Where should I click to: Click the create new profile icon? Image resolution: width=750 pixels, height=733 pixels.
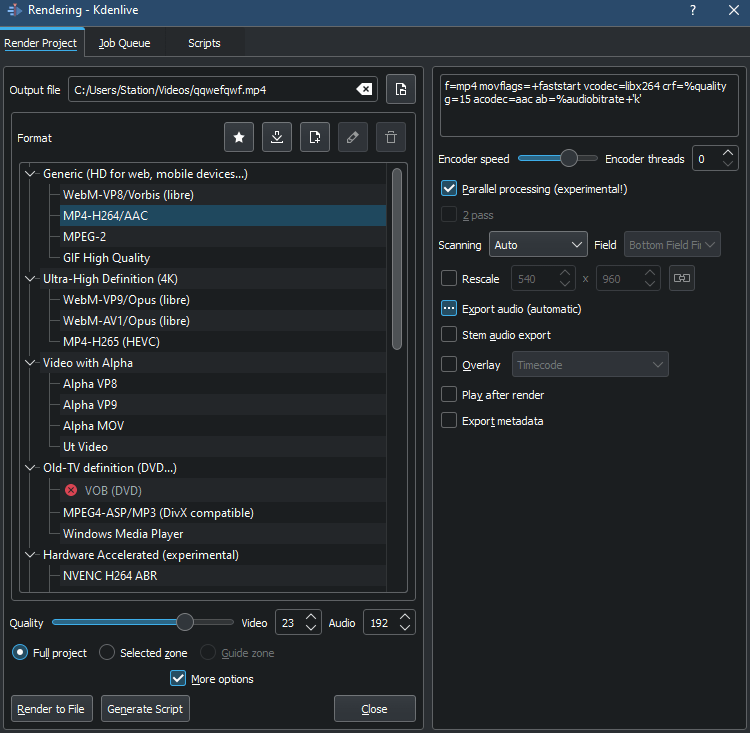click(315, 137)
